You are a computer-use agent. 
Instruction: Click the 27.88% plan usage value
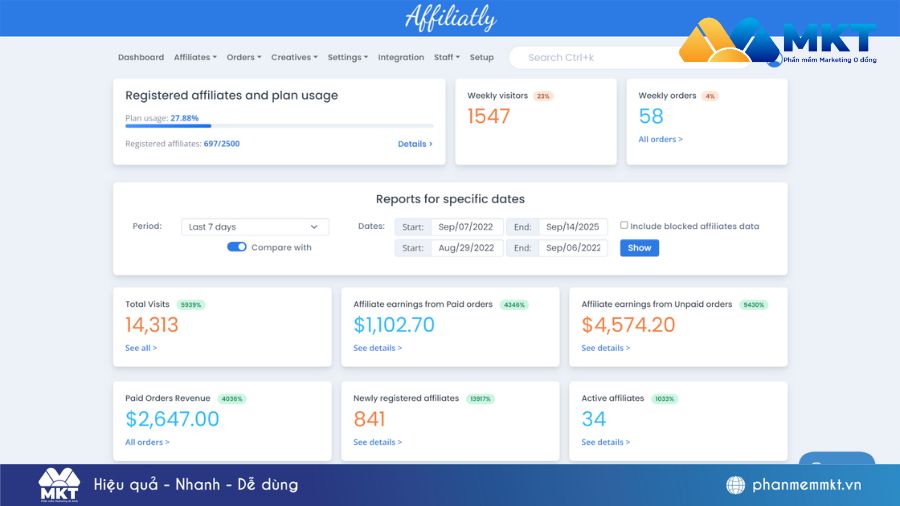coord(184,118)
